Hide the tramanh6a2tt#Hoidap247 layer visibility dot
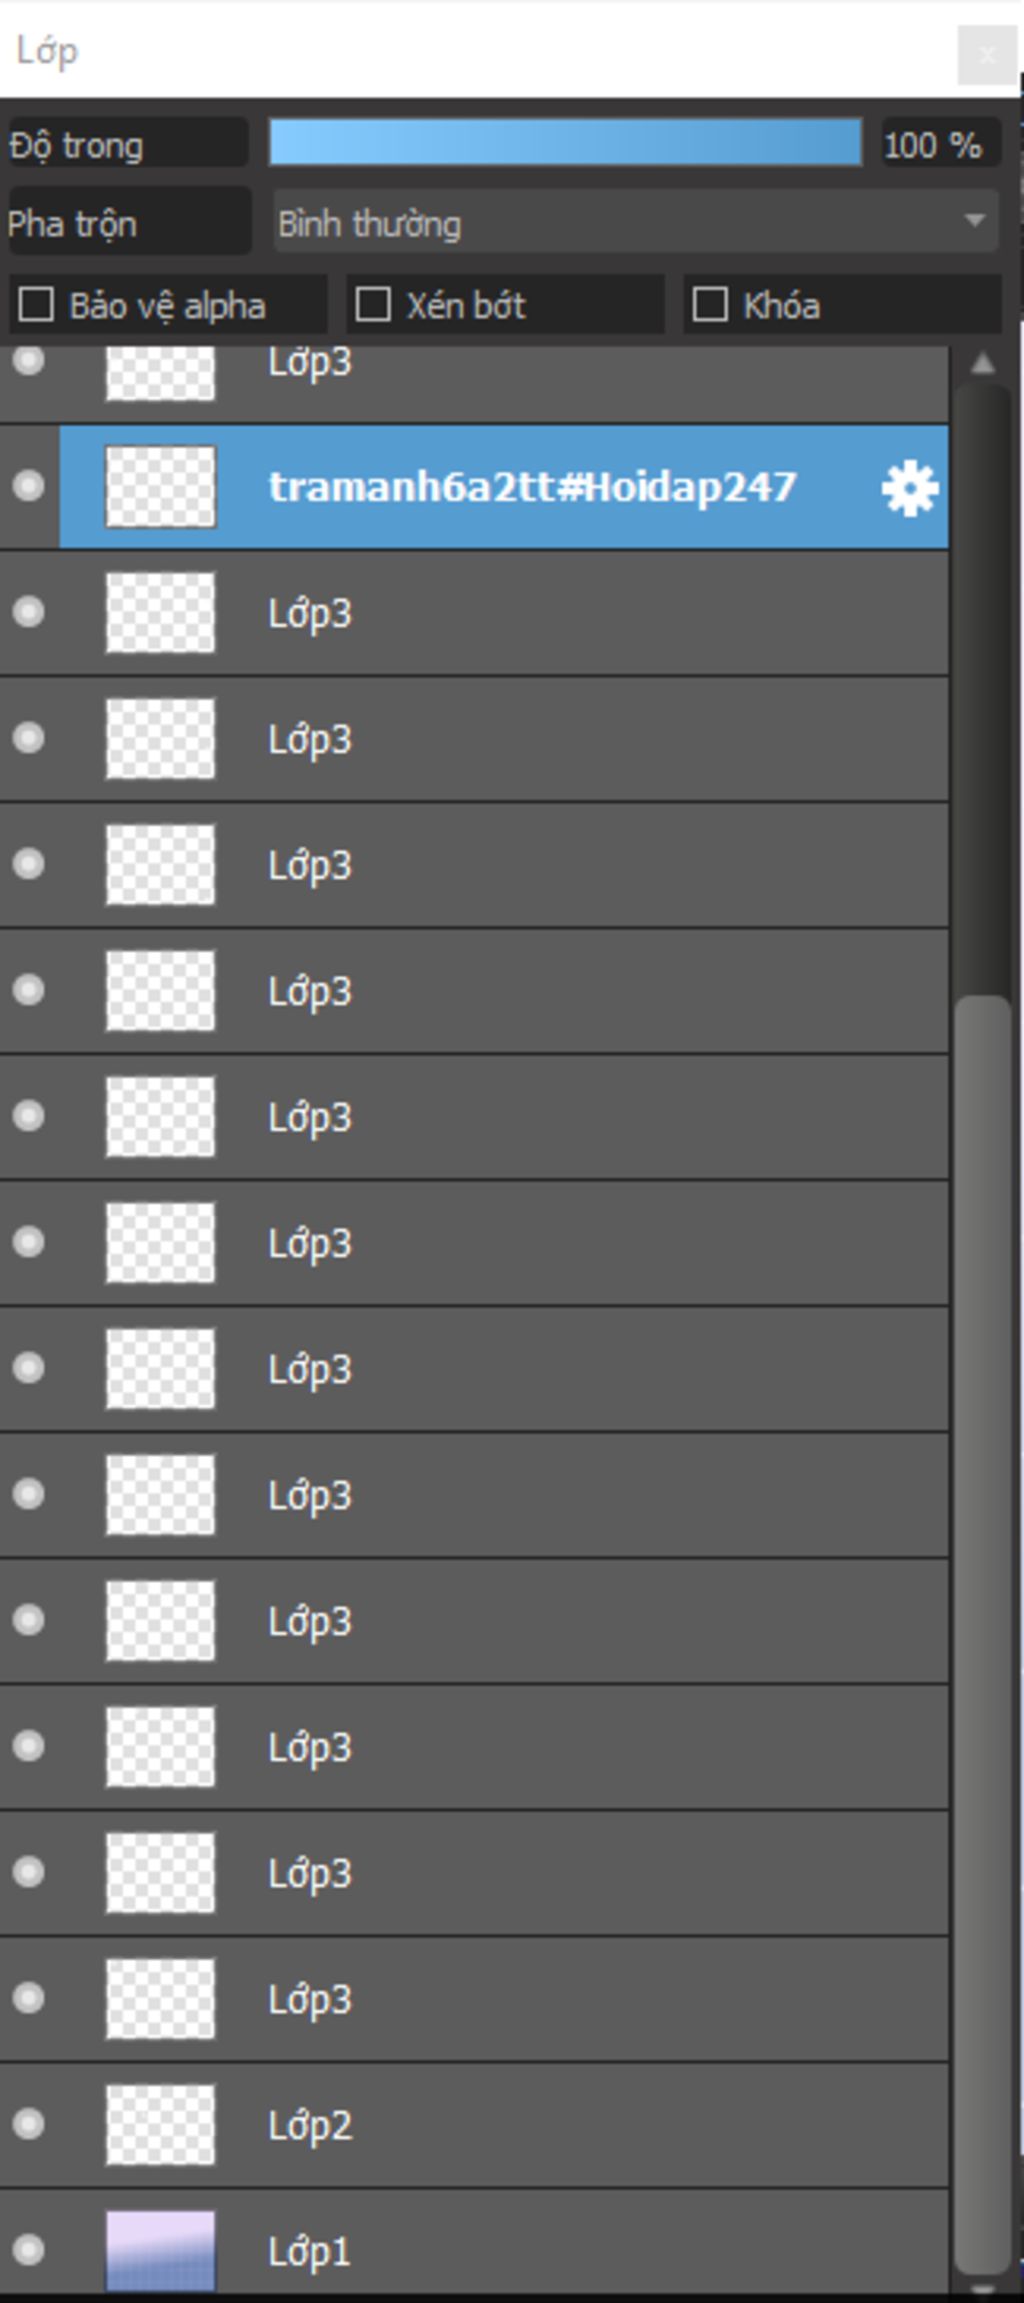This screenshot has height=2303, width=1024. point(28,486)
